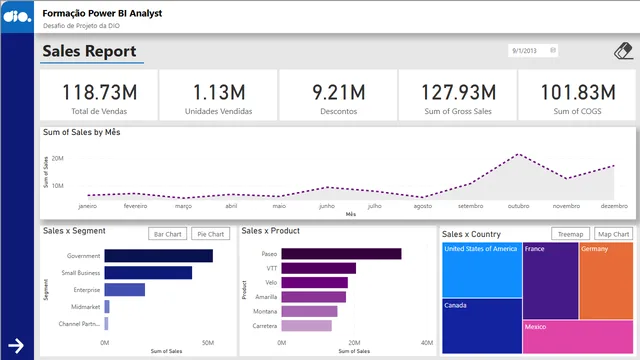This screenshot has width=640, height=360.
Task: Go to next page with arrow icon
Action: (16, 346)
